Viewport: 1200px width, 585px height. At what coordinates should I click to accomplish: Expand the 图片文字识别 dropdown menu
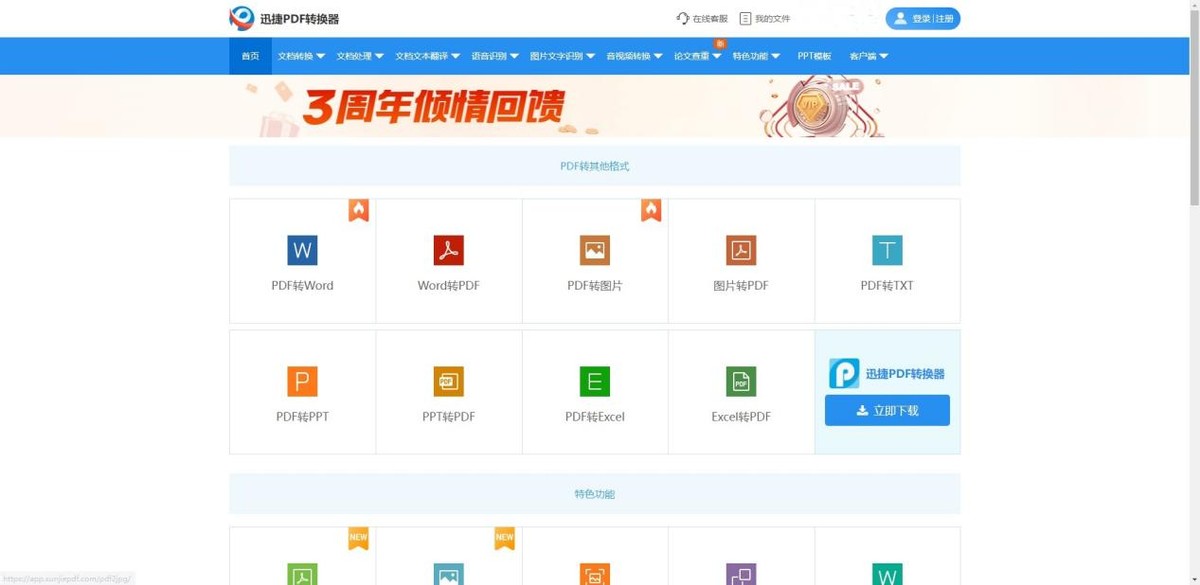tap(562, 56)
